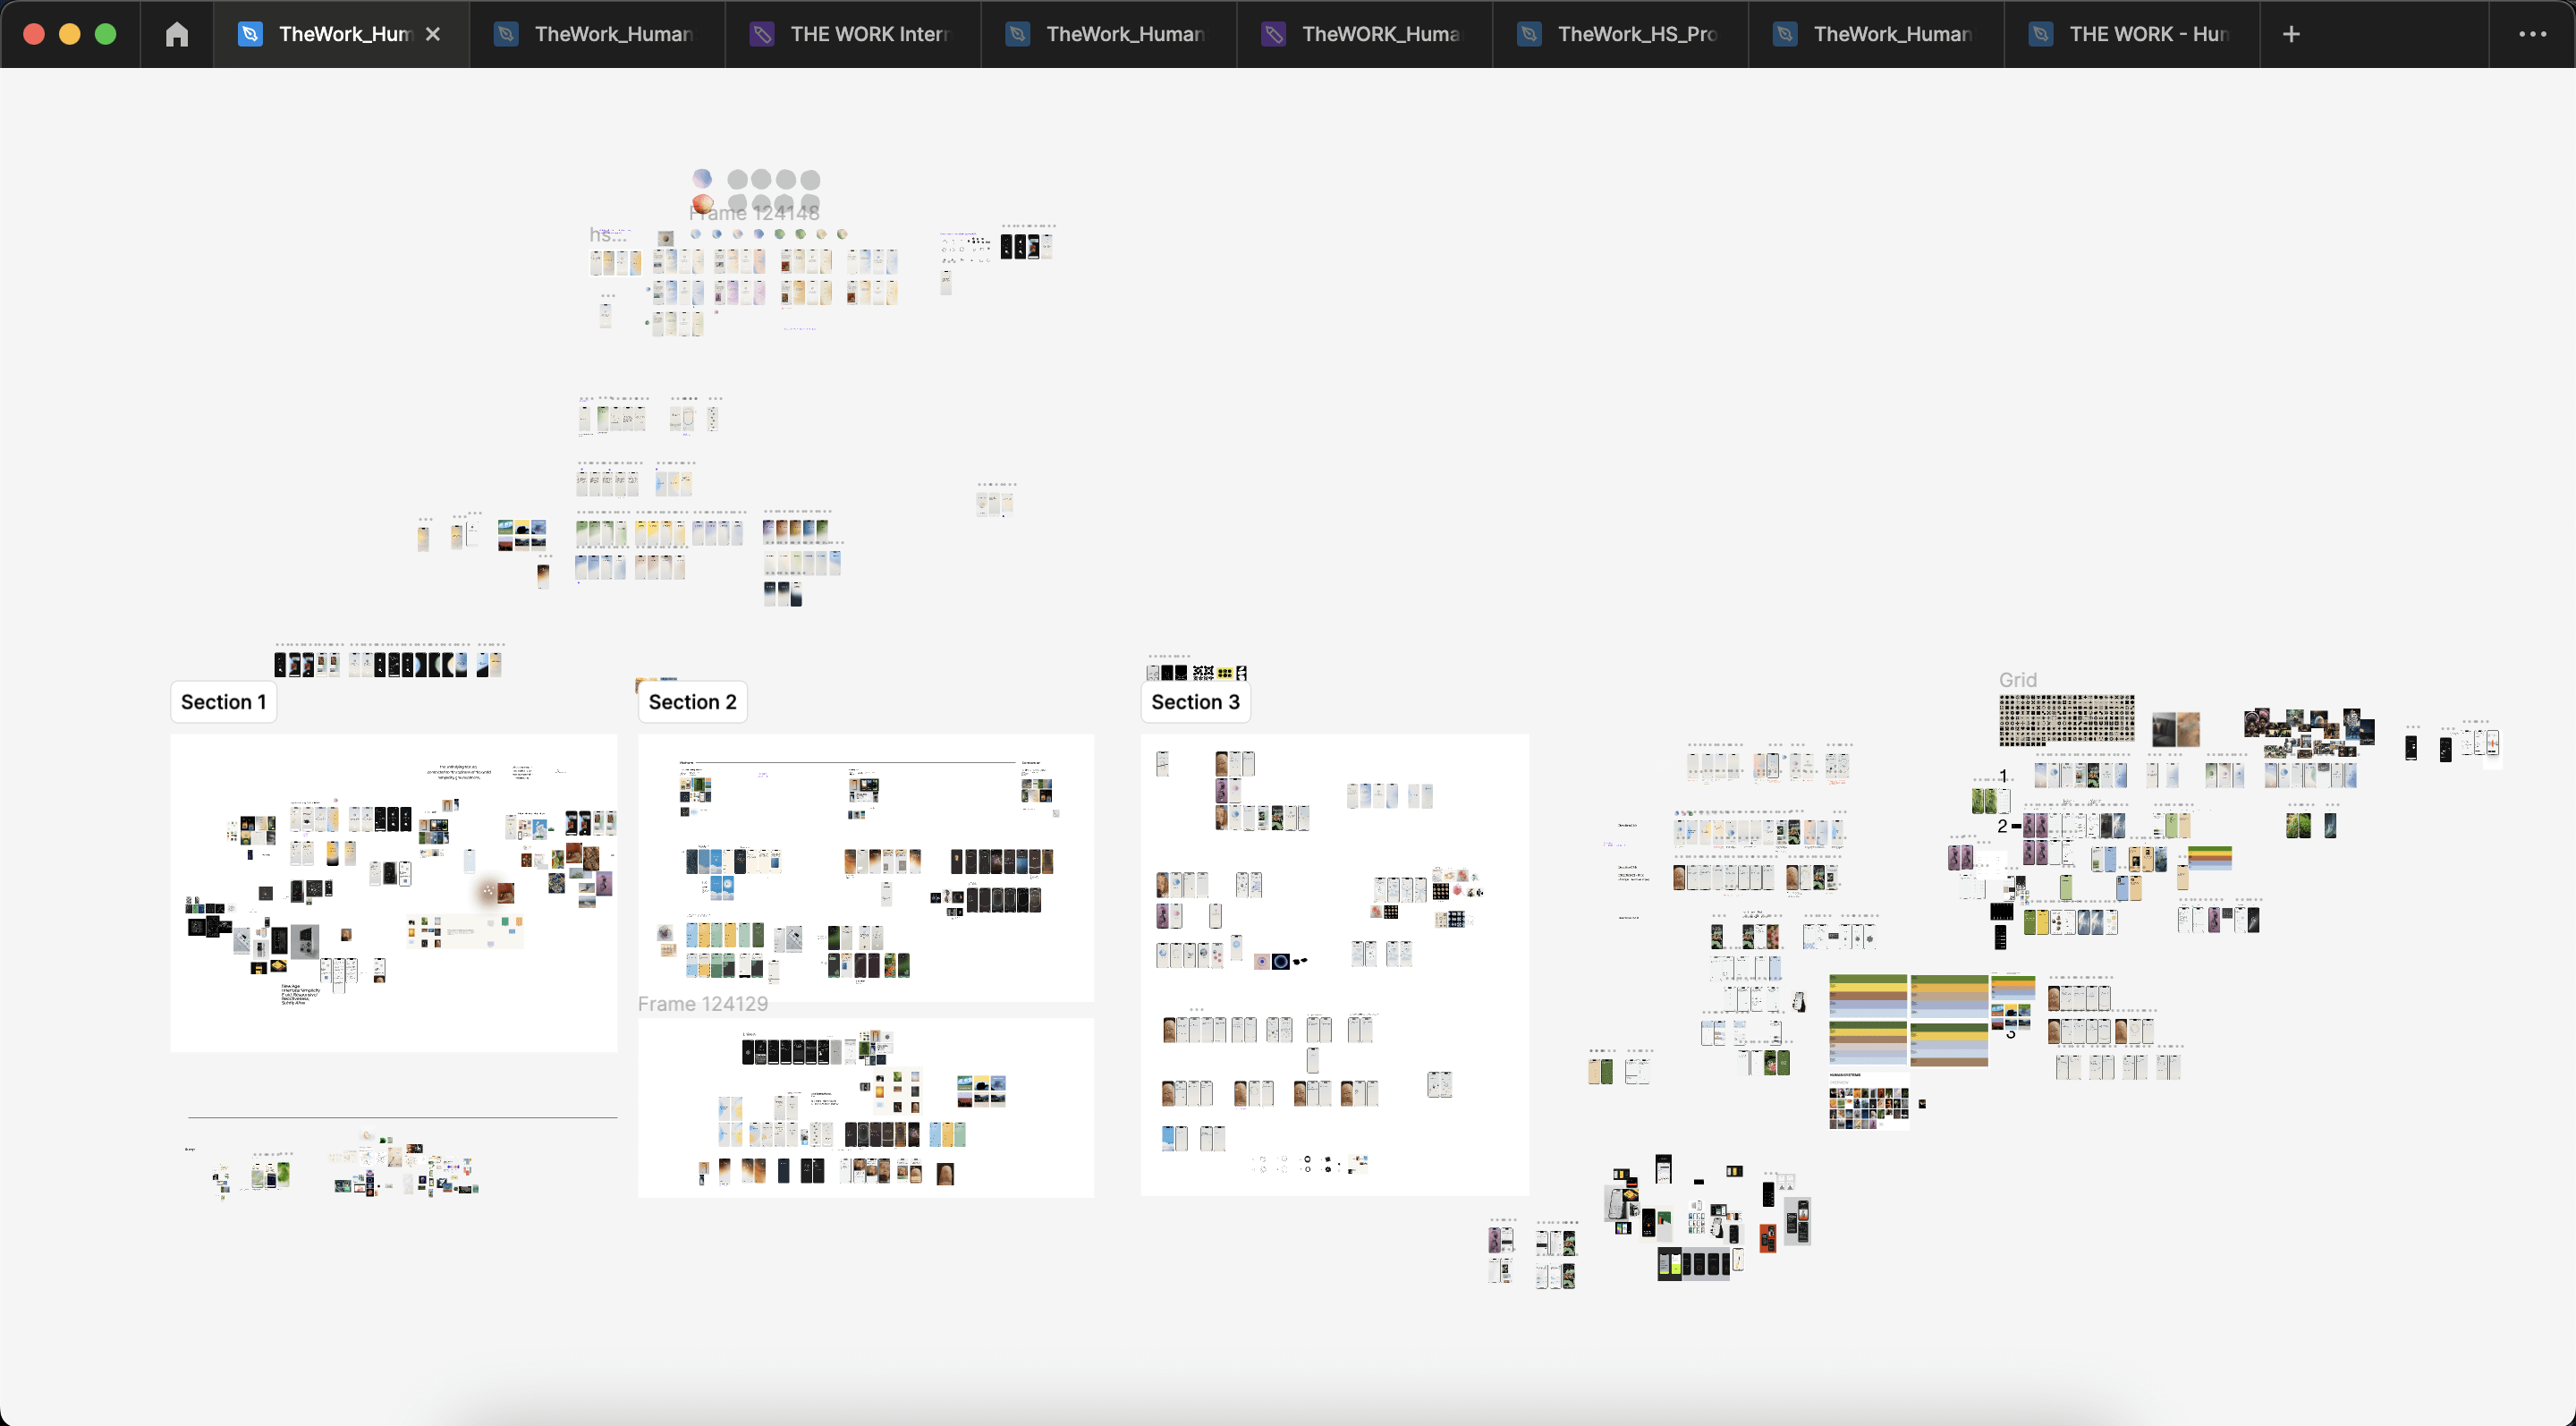The width and height of the screenshot is (2576, 1426).
Task: Select Section 3 by clicking its label
Action: [x=1194, y=701]
